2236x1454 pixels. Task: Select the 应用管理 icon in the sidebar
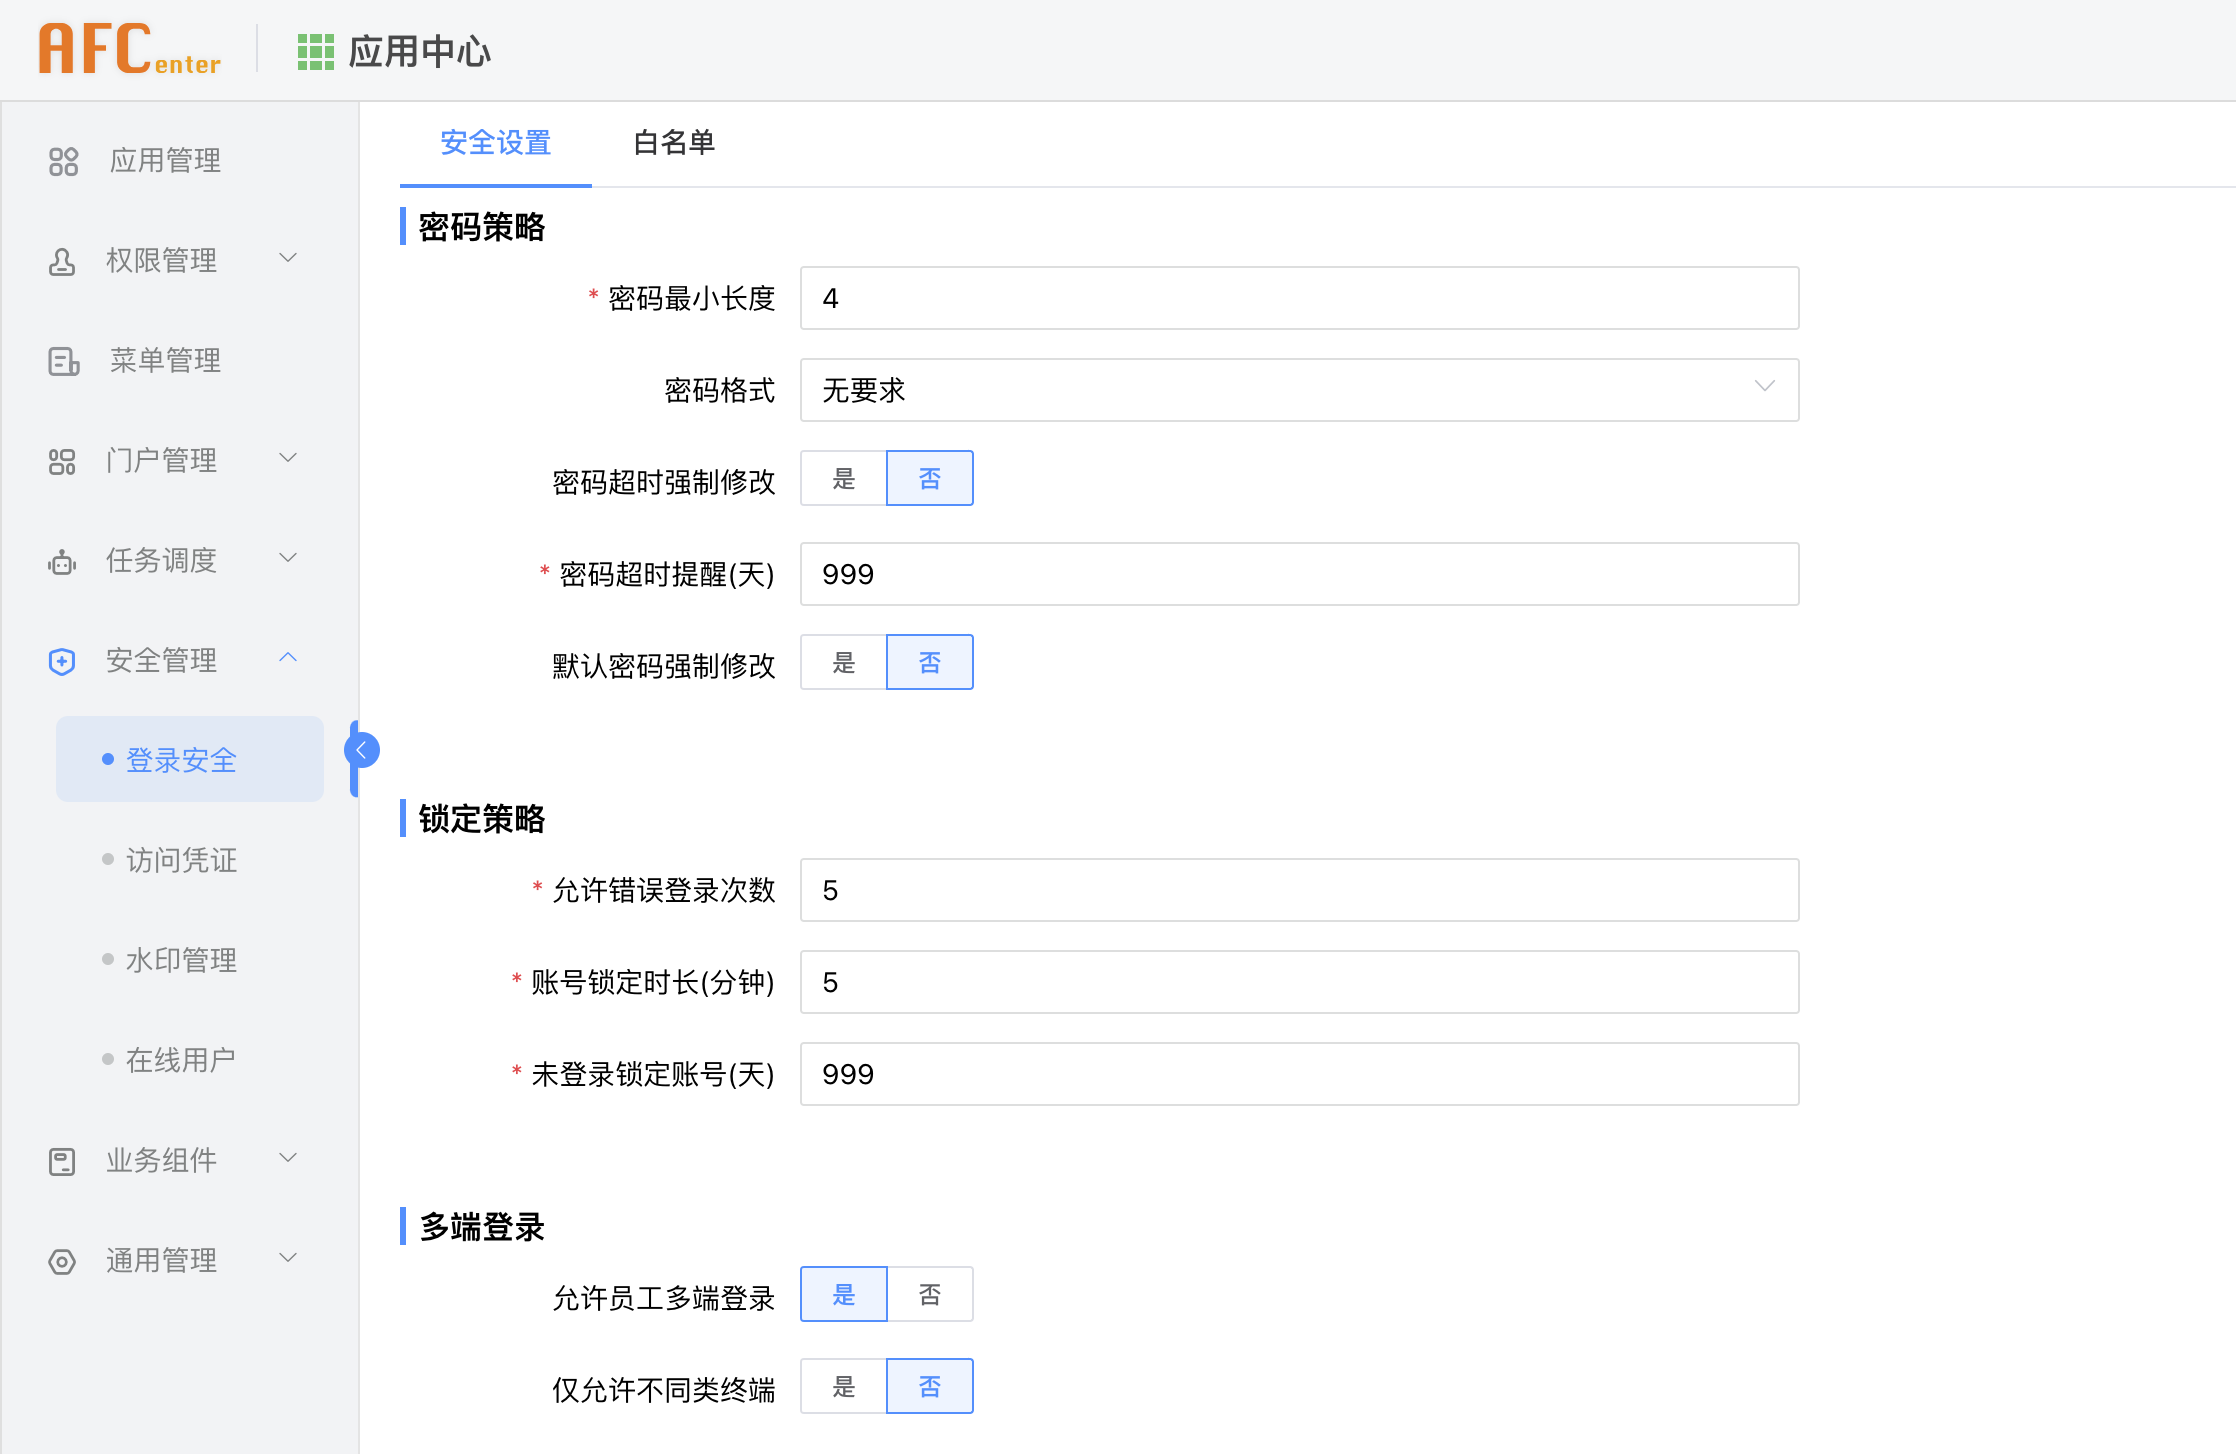point(62,160)
